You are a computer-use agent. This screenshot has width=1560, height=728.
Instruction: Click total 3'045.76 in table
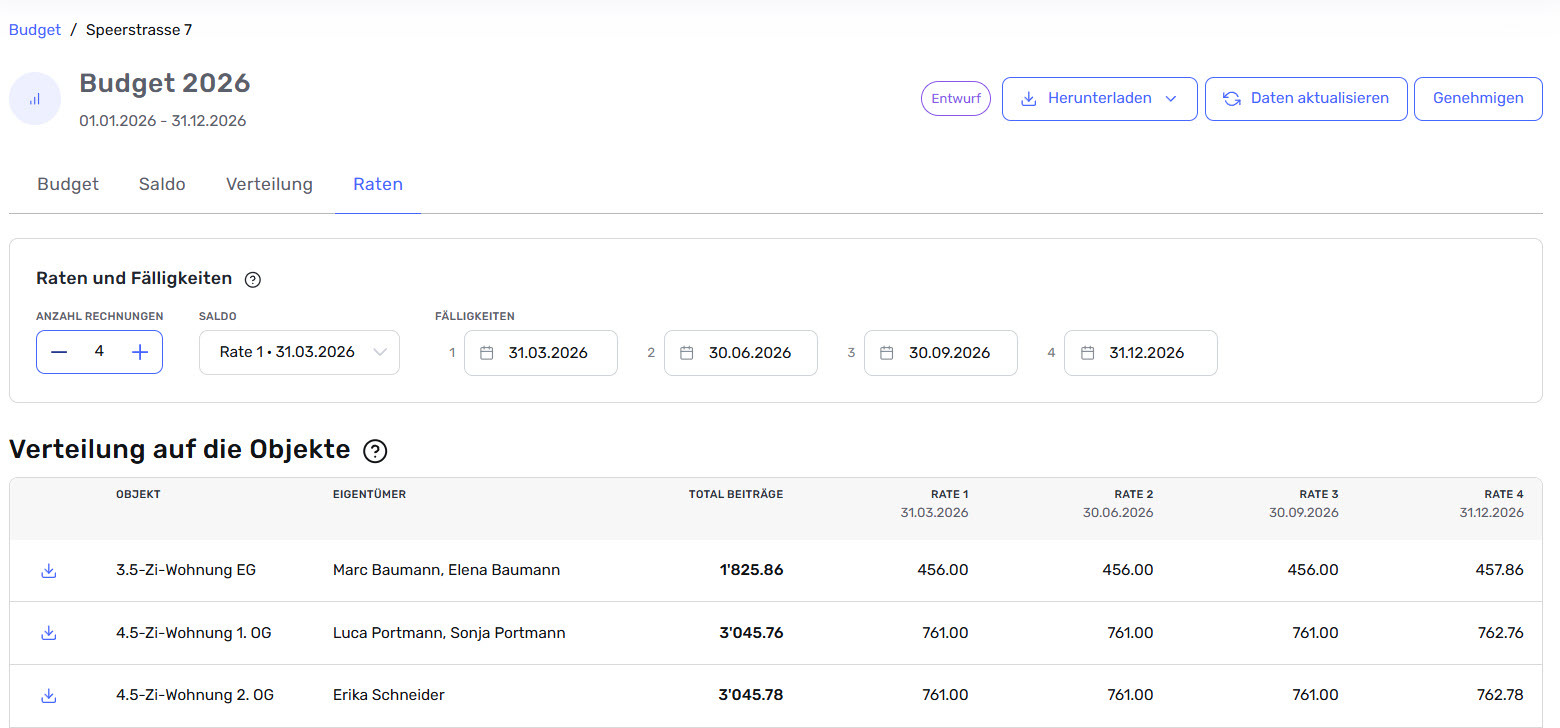click(x=751, y=633)
